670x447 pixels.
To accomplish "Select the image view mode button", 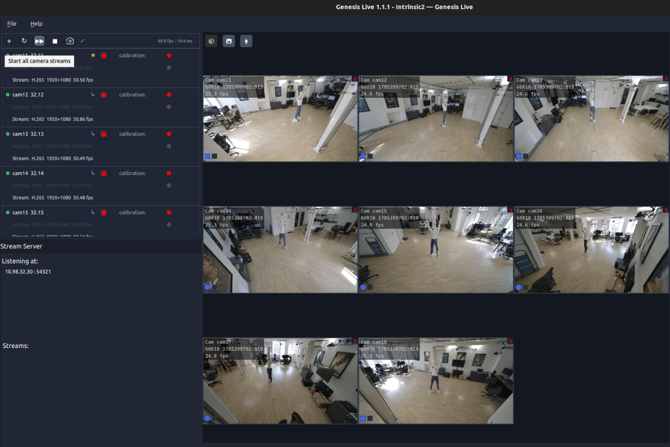I will [229, 41].
